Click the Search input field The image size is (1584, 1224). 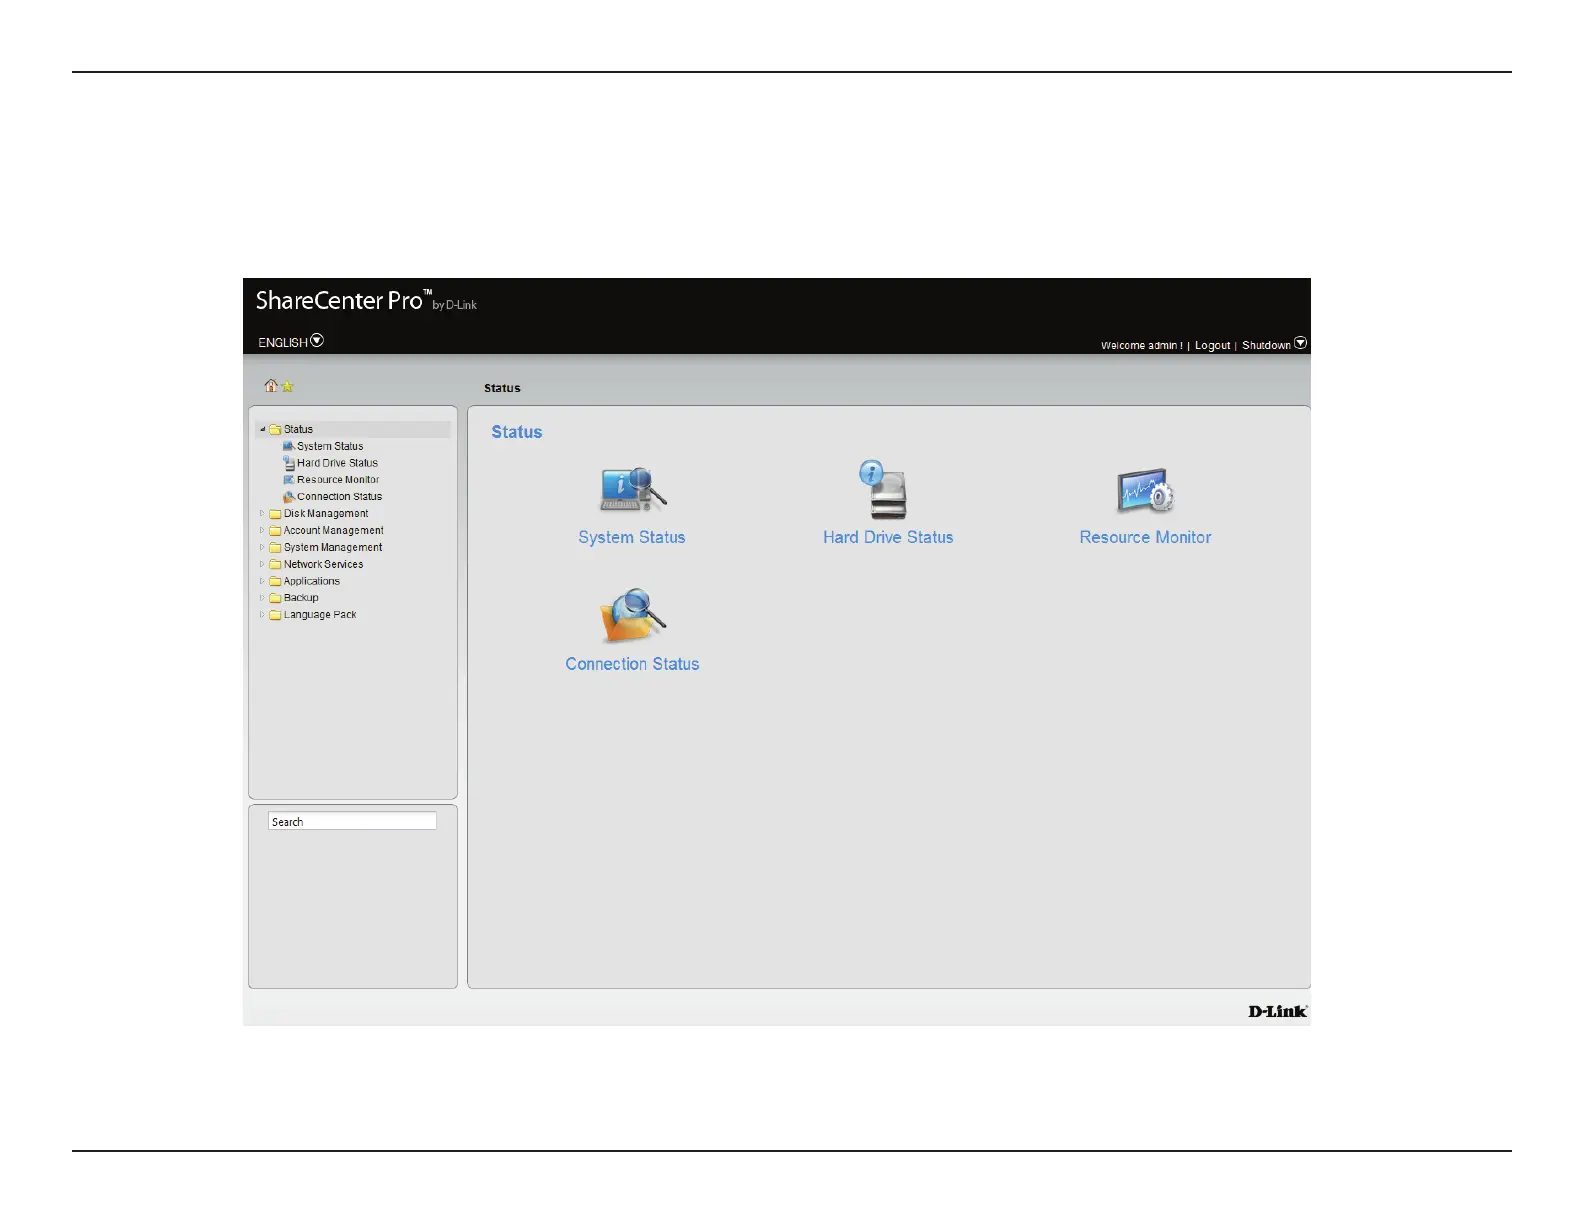pyautogui.click(x=352, y=822)
